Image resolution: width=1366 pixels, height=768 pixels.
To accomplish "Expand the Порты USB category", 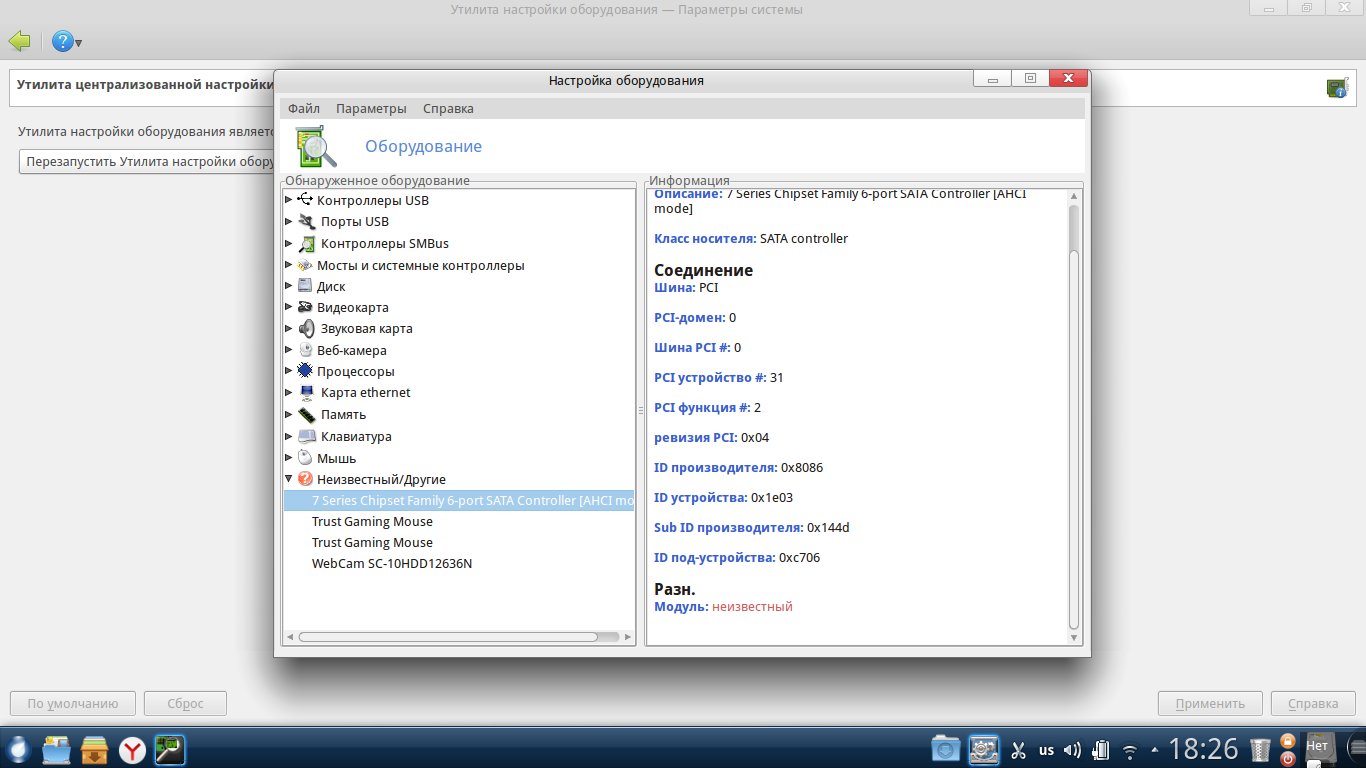I will point(289,221).
